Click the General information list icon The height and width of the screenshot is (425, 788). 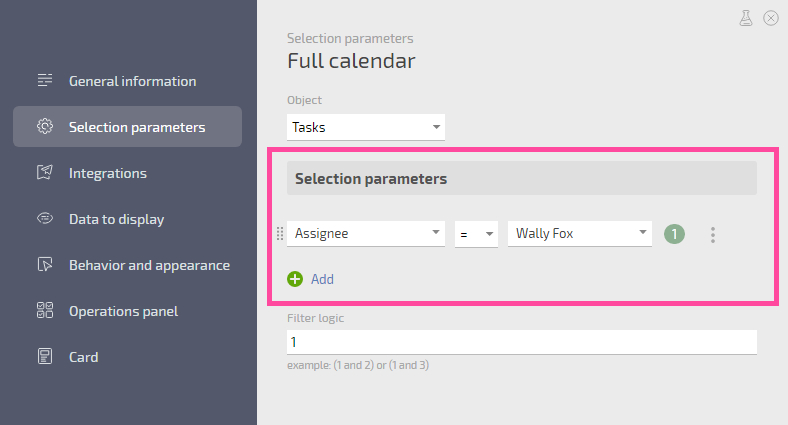[x=45, y=80]
